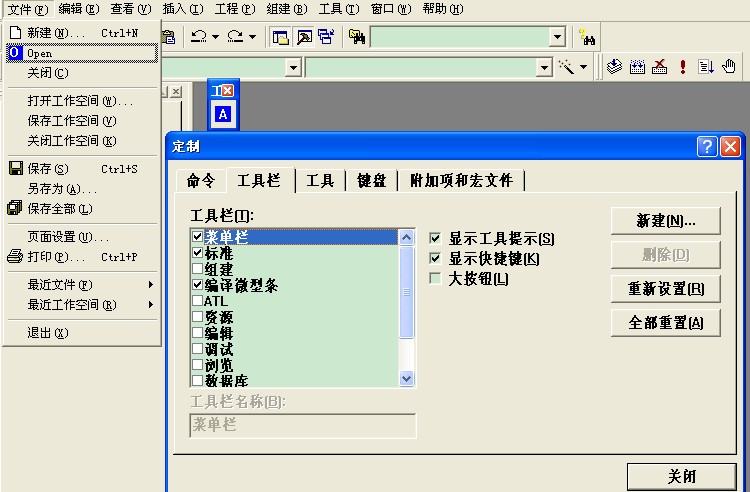This screenshot has width=750, height=492.
Task: Click the Compile icon in build minibar
Action: coord(615,66)
